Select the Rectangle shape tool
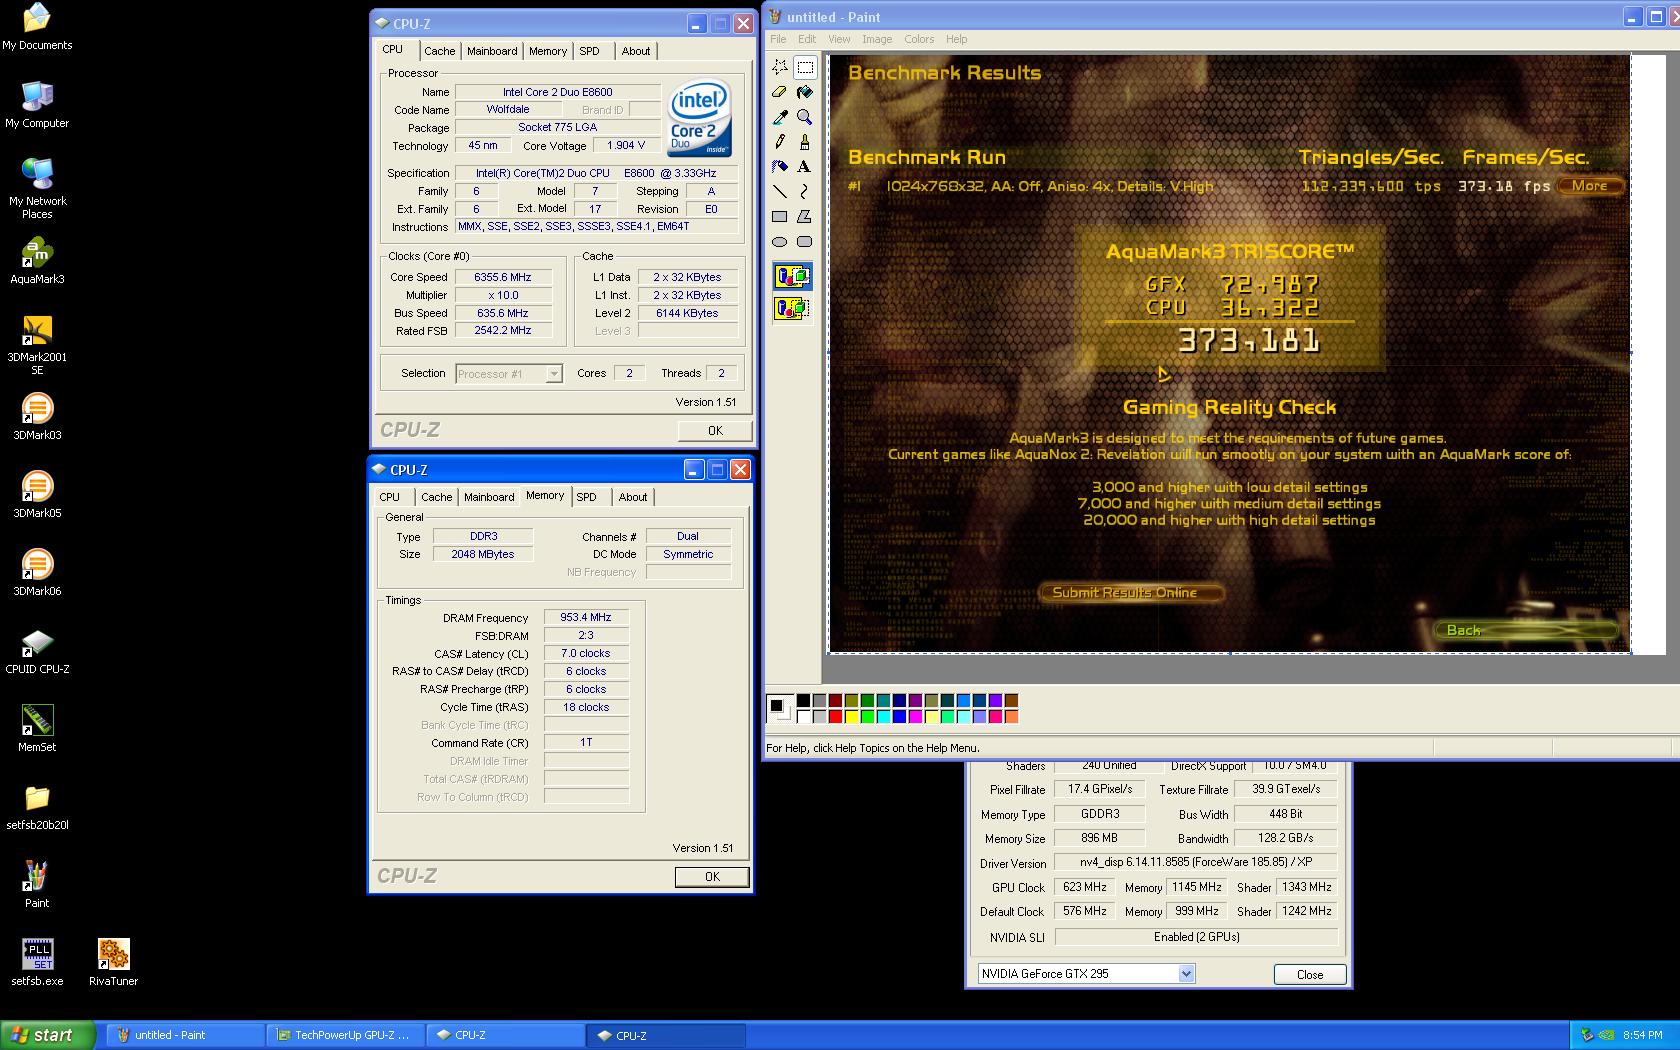This screenshot has width=1680, height=1050. 780,217
